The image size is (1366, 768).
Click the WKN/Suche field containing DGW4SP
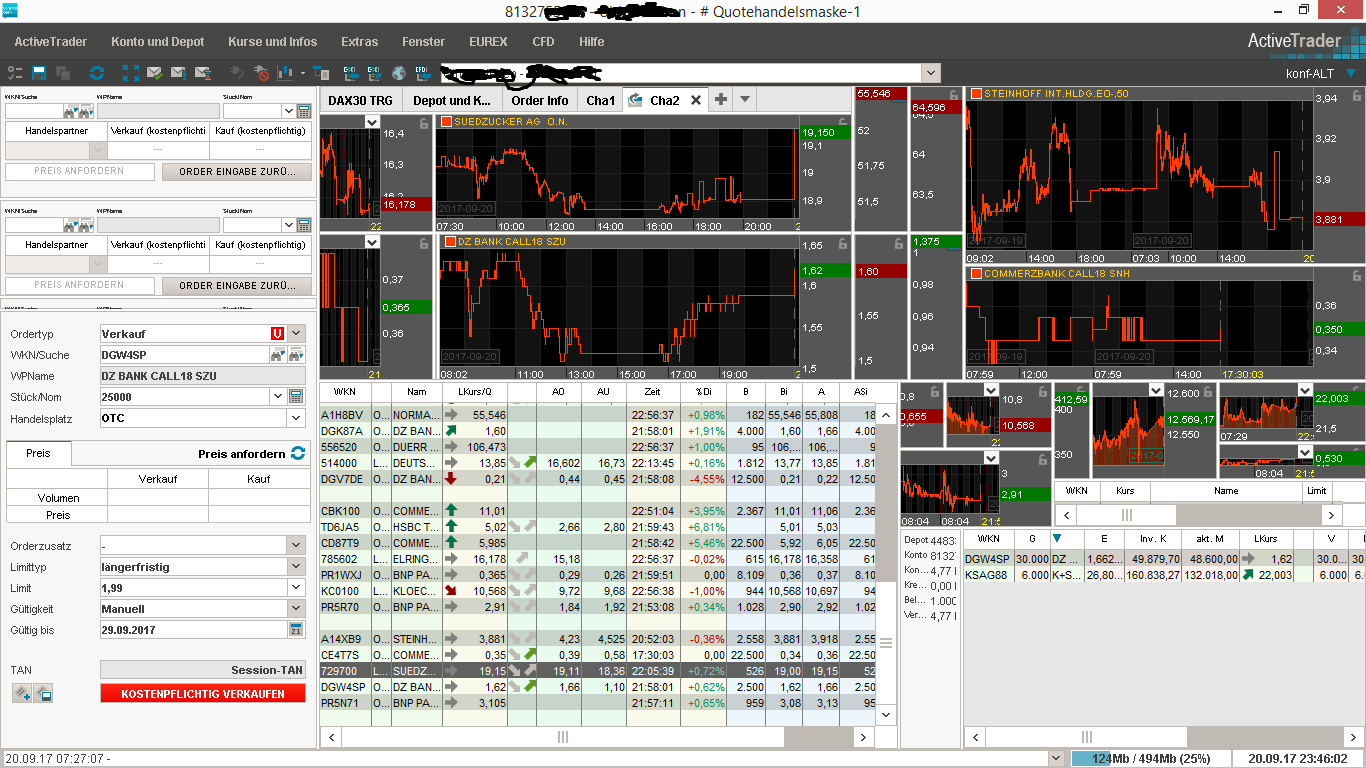(x=184, y=354)
